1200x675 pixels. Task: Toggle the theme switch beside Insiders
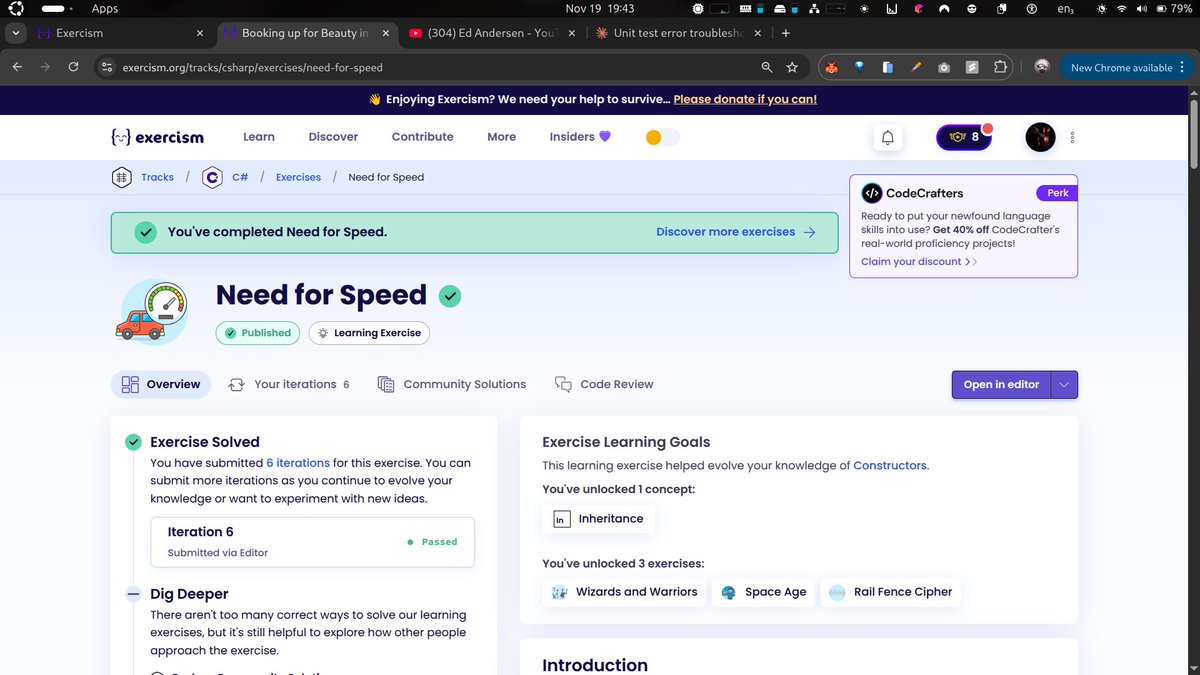tap(661, 137)
